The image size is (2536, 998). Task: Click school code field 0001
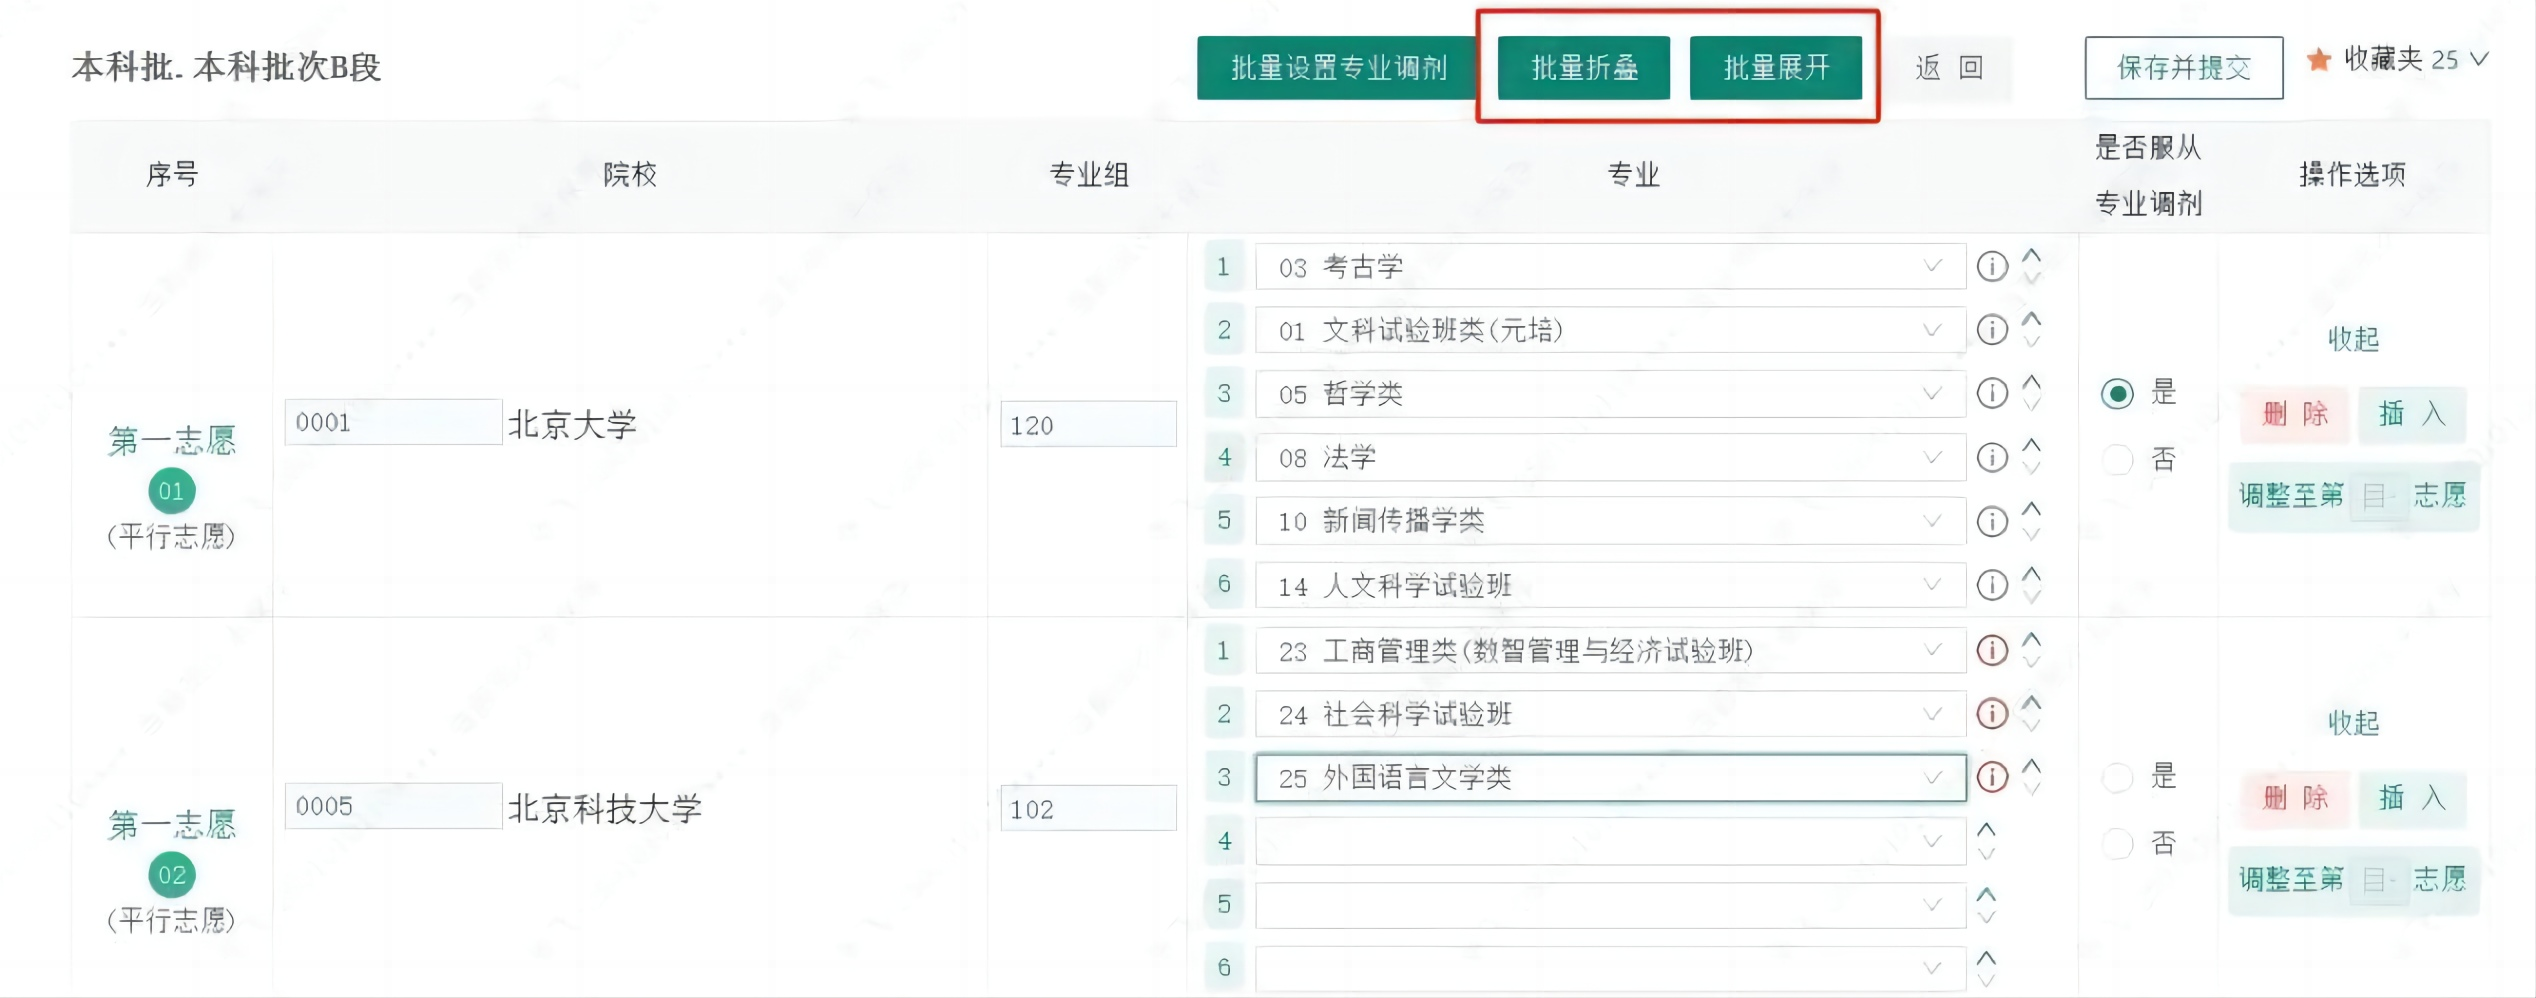click(x=393, y=422)
